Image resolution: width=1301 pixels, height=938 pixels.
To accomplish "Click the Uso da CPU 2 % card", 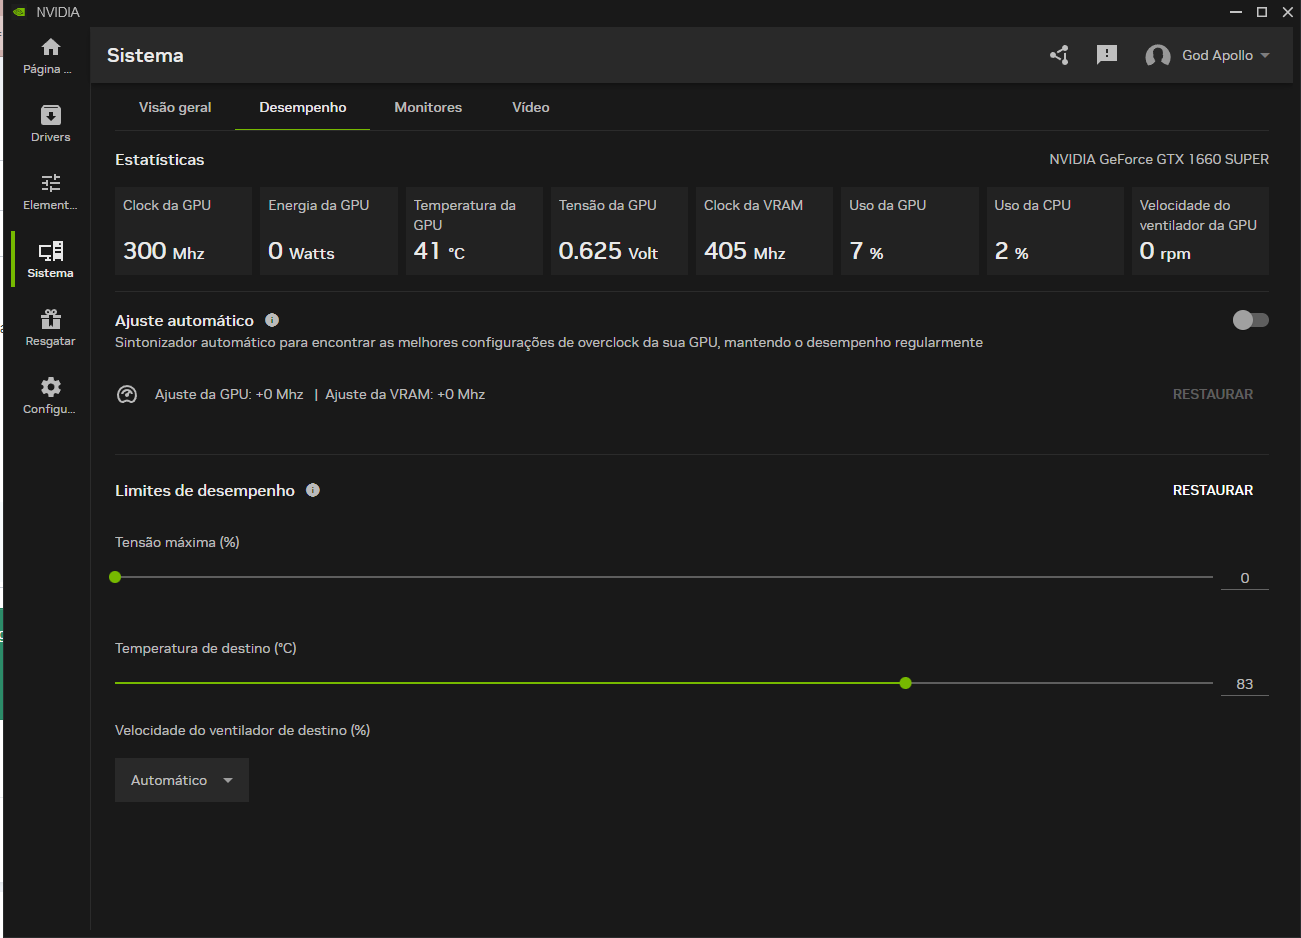I will [1055, 231].
